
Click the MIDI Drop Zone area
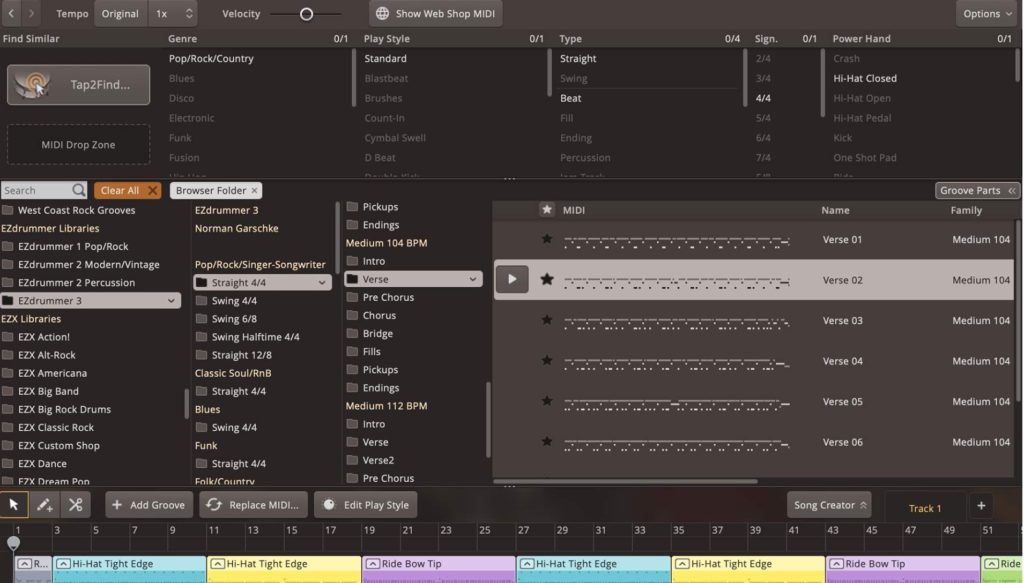coord(78,144)
